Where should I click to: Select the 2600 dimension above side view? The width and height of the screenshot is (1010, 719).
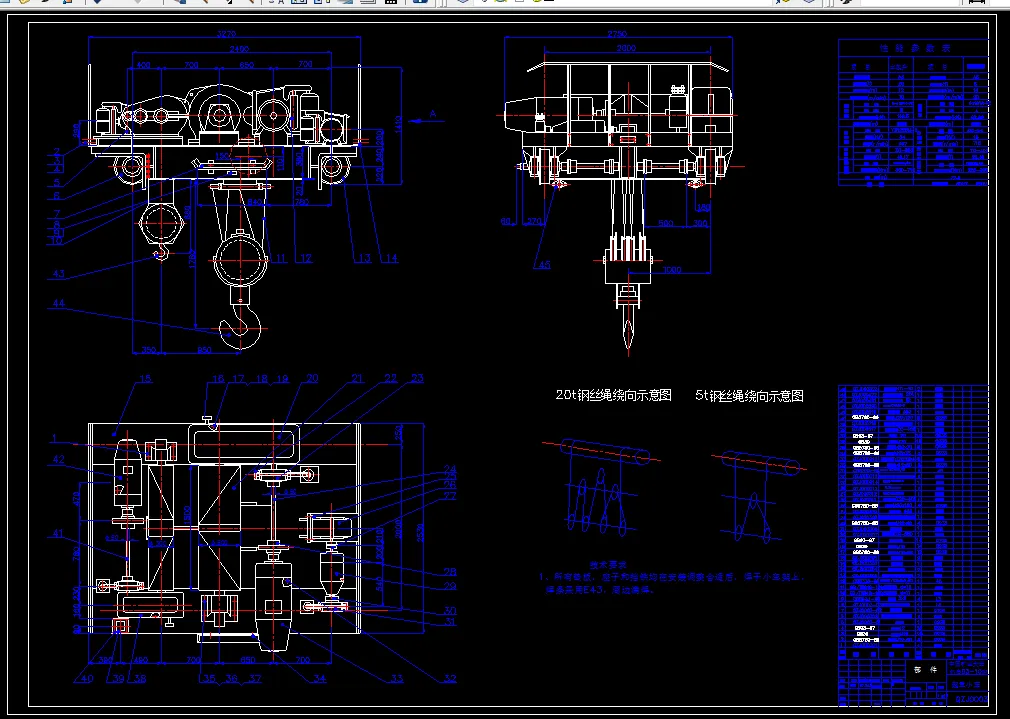point(626,48)
